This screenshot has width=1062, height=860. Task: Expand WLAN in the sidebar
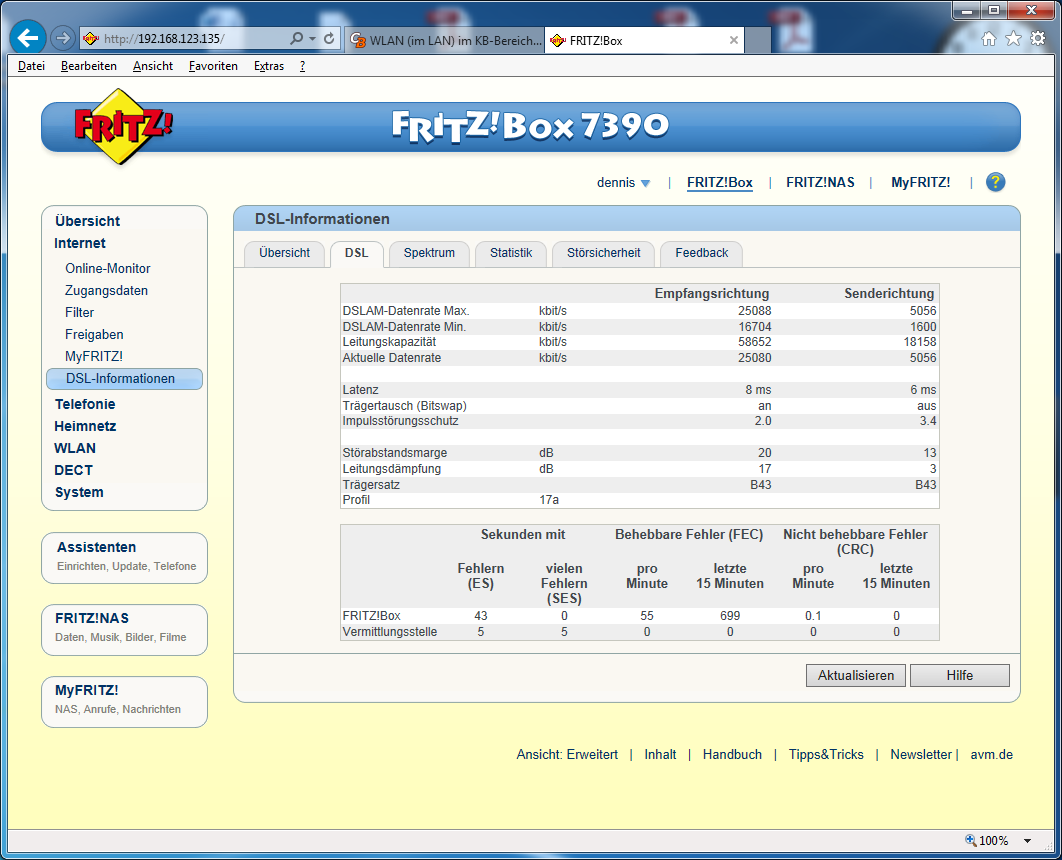click(x=75, y=448)
